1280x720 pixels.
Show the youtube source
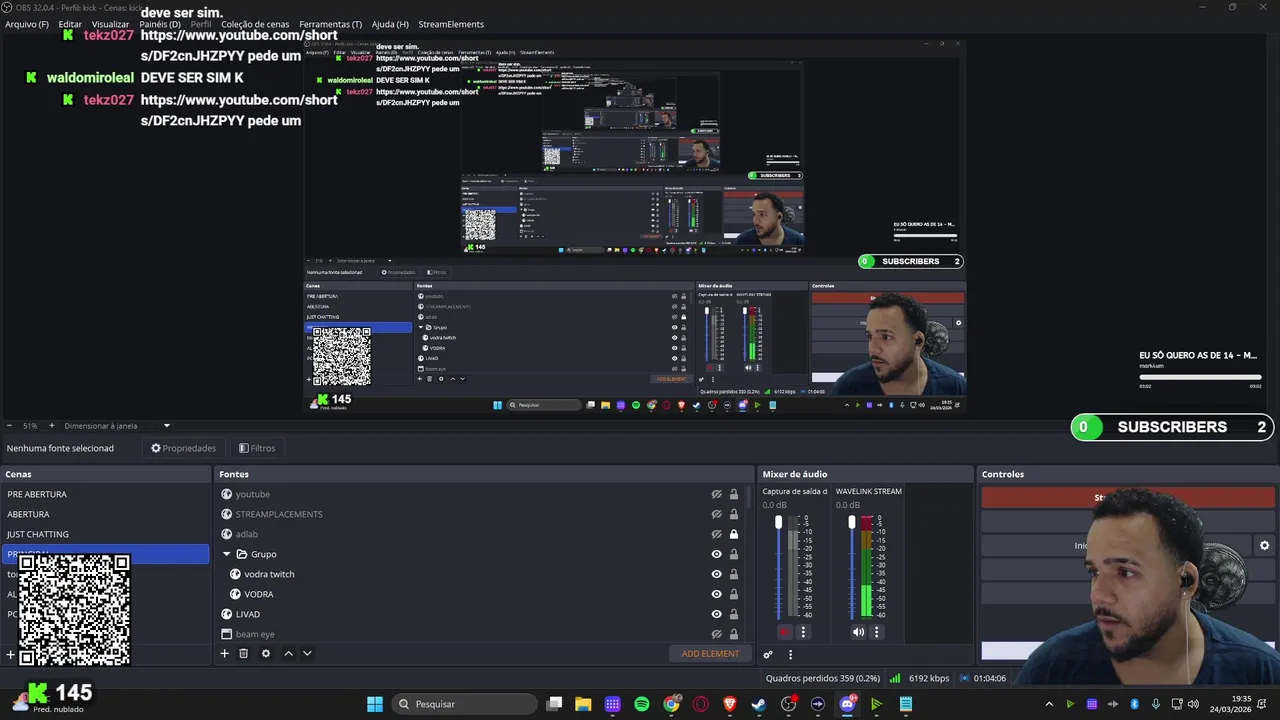(716, 494)
